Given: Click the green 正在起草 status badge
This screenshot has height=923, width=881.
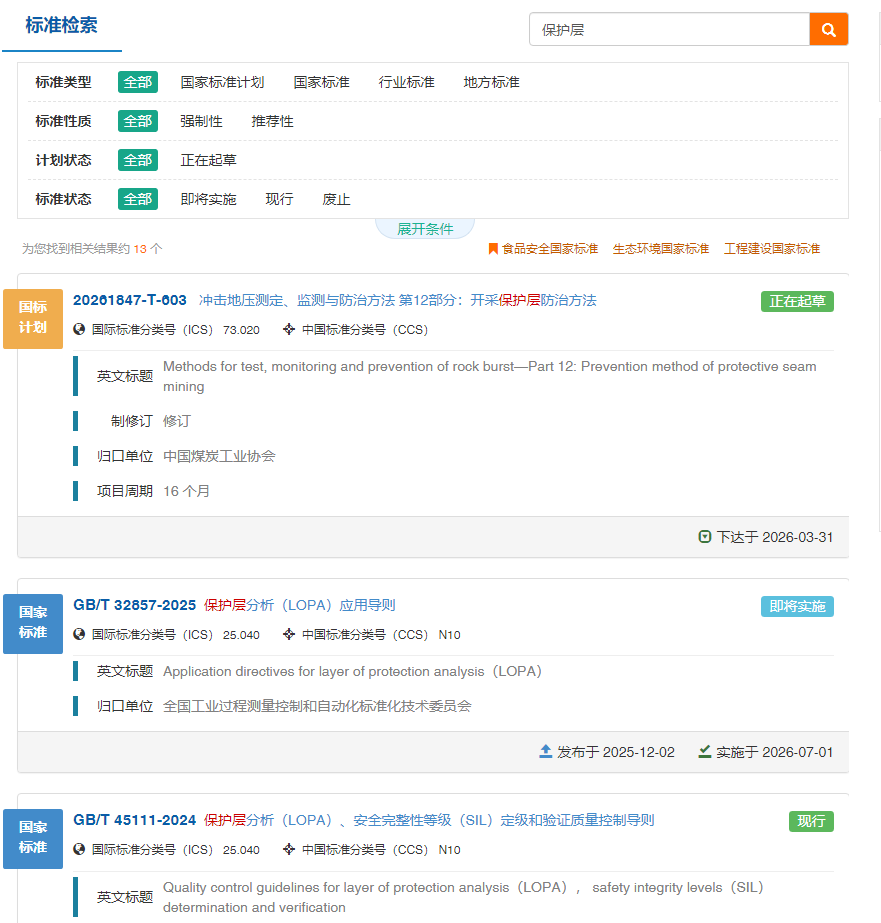Looking at the screenshot, I should click(x=796, y=301).
